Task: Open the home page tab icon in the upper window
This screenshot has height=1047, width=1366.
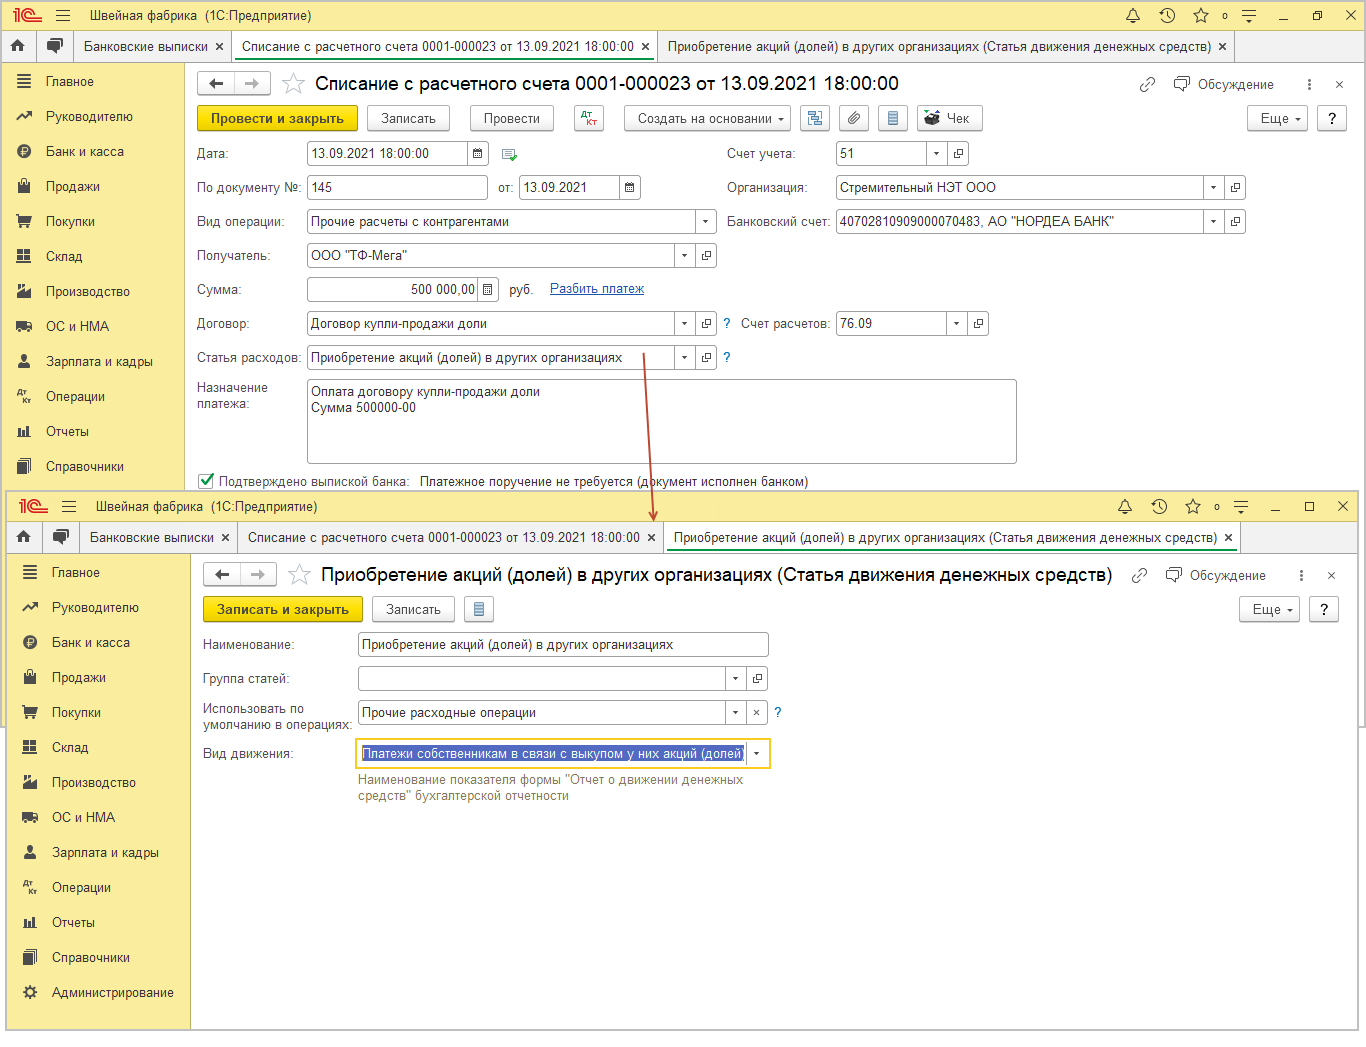Action: pos(17,46)
